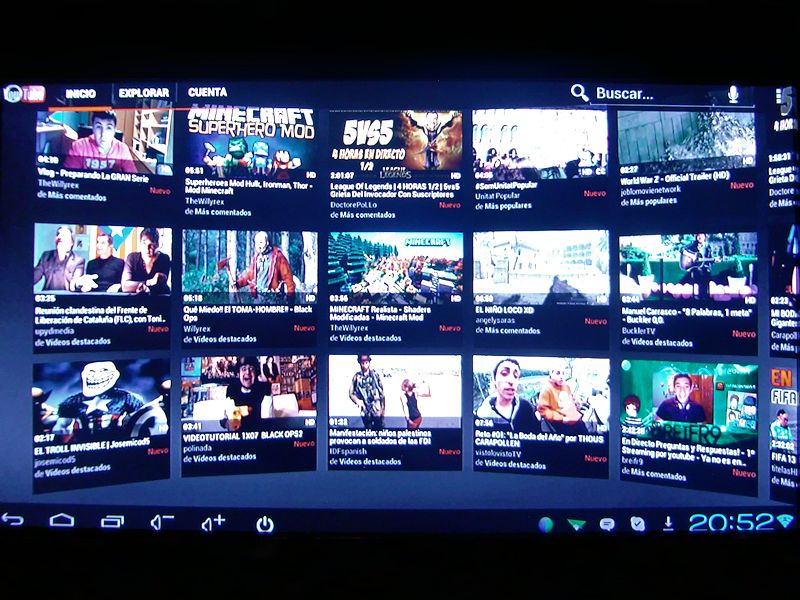Open VIDEOTUTORIAL 1X07 BLACK OPS2 thumbnail
Viewport: 800px width, 600px height.
[x=249, y=393]
